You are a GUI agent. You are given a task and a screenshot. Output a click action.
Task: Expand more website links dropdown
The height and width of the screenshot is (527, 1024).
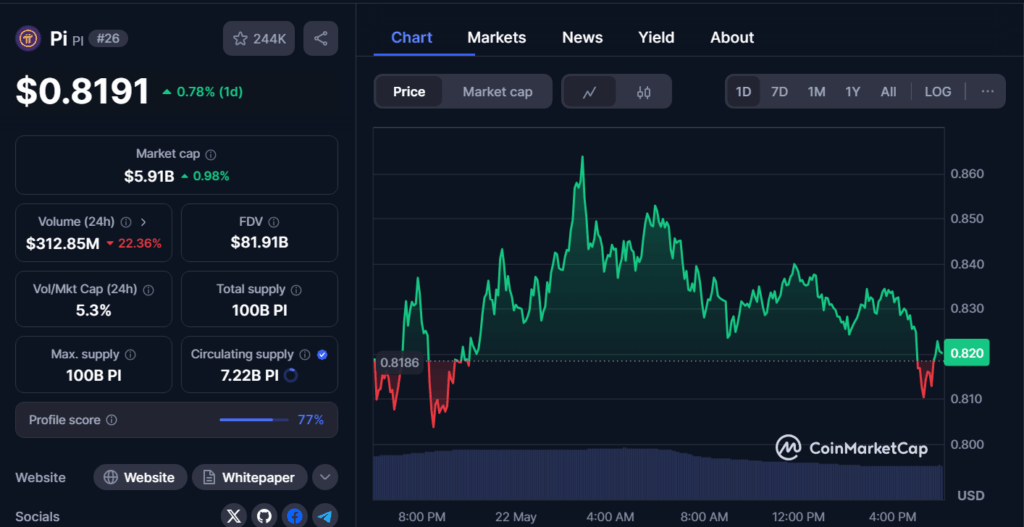[325, 477]
